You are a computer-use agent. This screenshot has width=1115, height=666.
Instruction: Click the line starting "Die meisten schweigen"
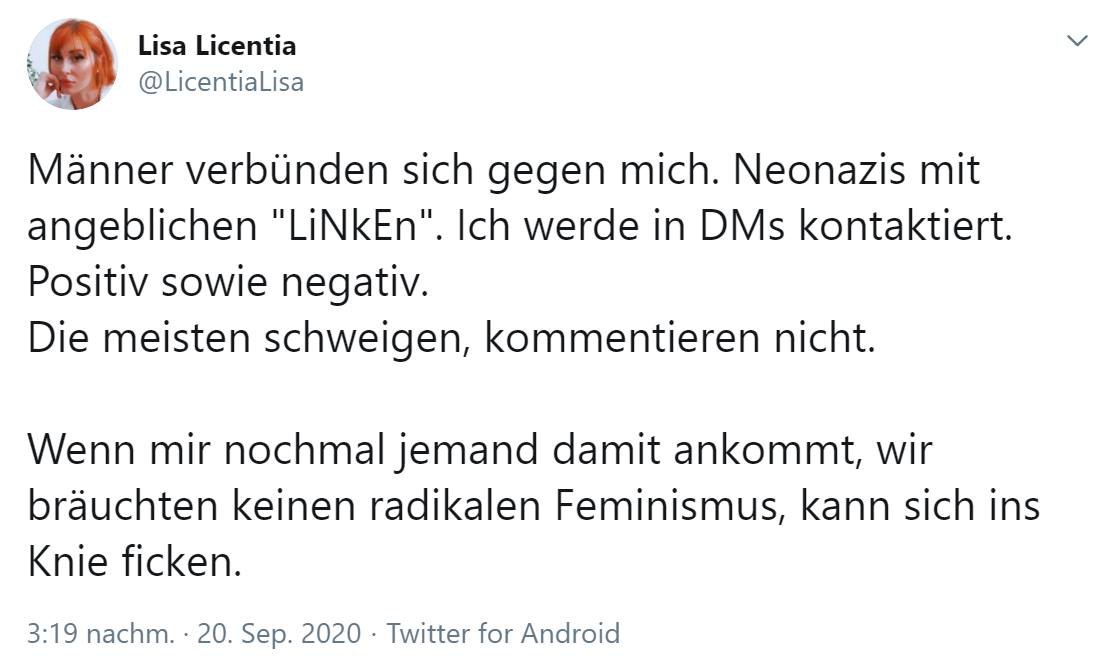pyautogui.click(x=450, y=339)
